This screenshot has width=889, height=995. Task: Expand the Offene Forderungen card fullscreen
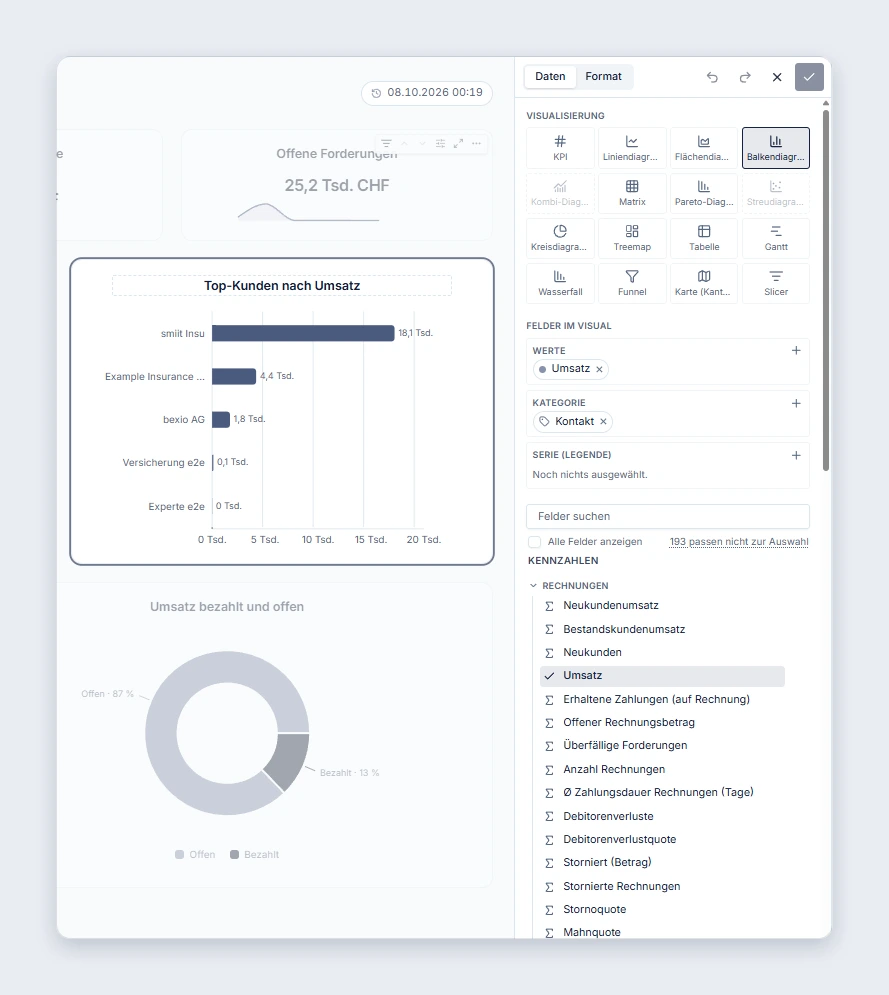click(458, 143)
